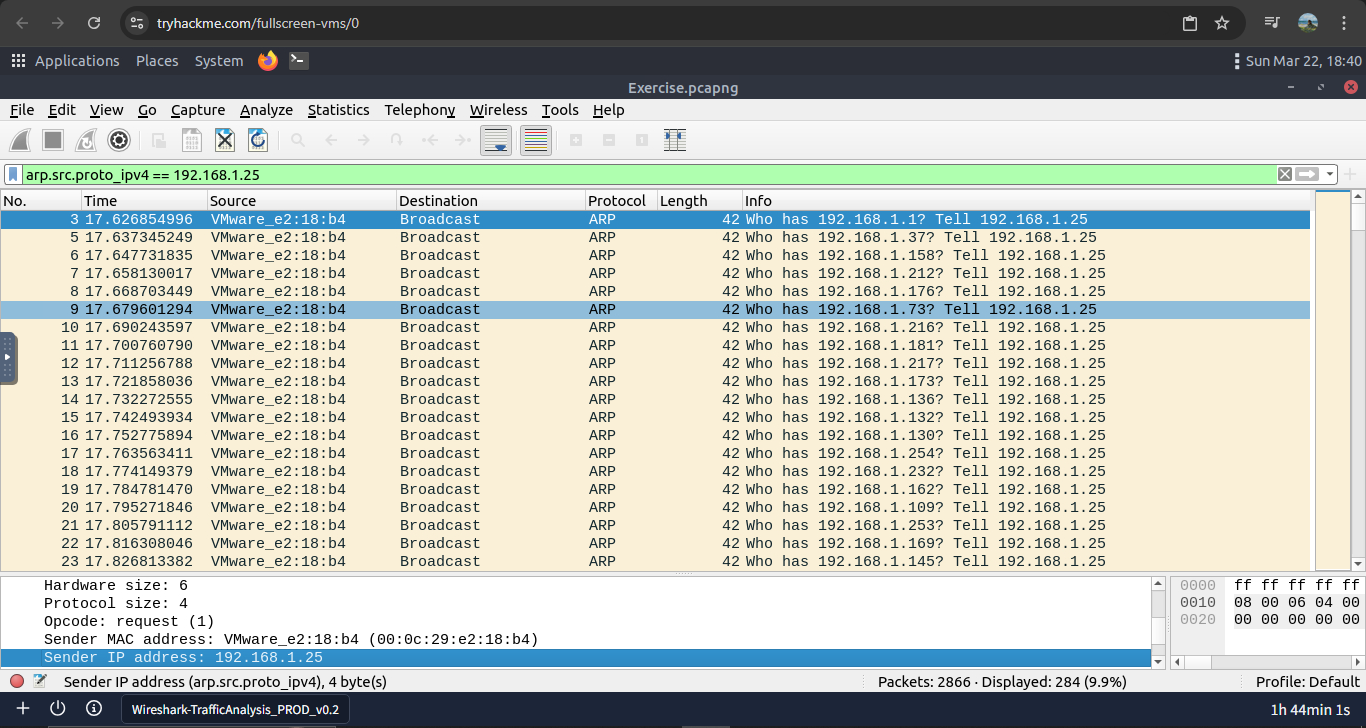
Task: Click the Profile: Default selector
Action: coord(1307,681)
